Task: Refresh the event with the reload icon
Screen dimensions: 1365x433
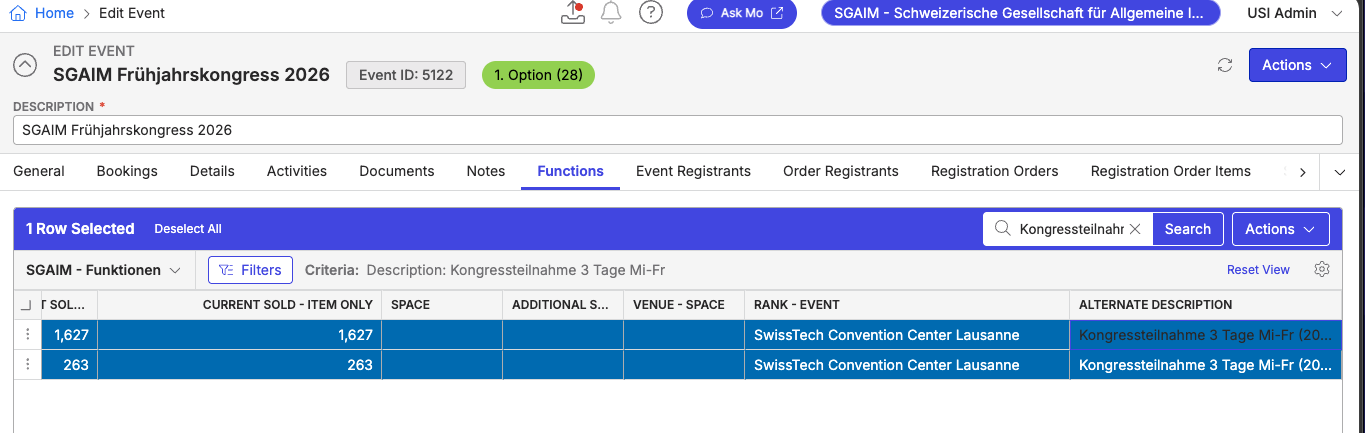Action: click(x=1224, y=65)
